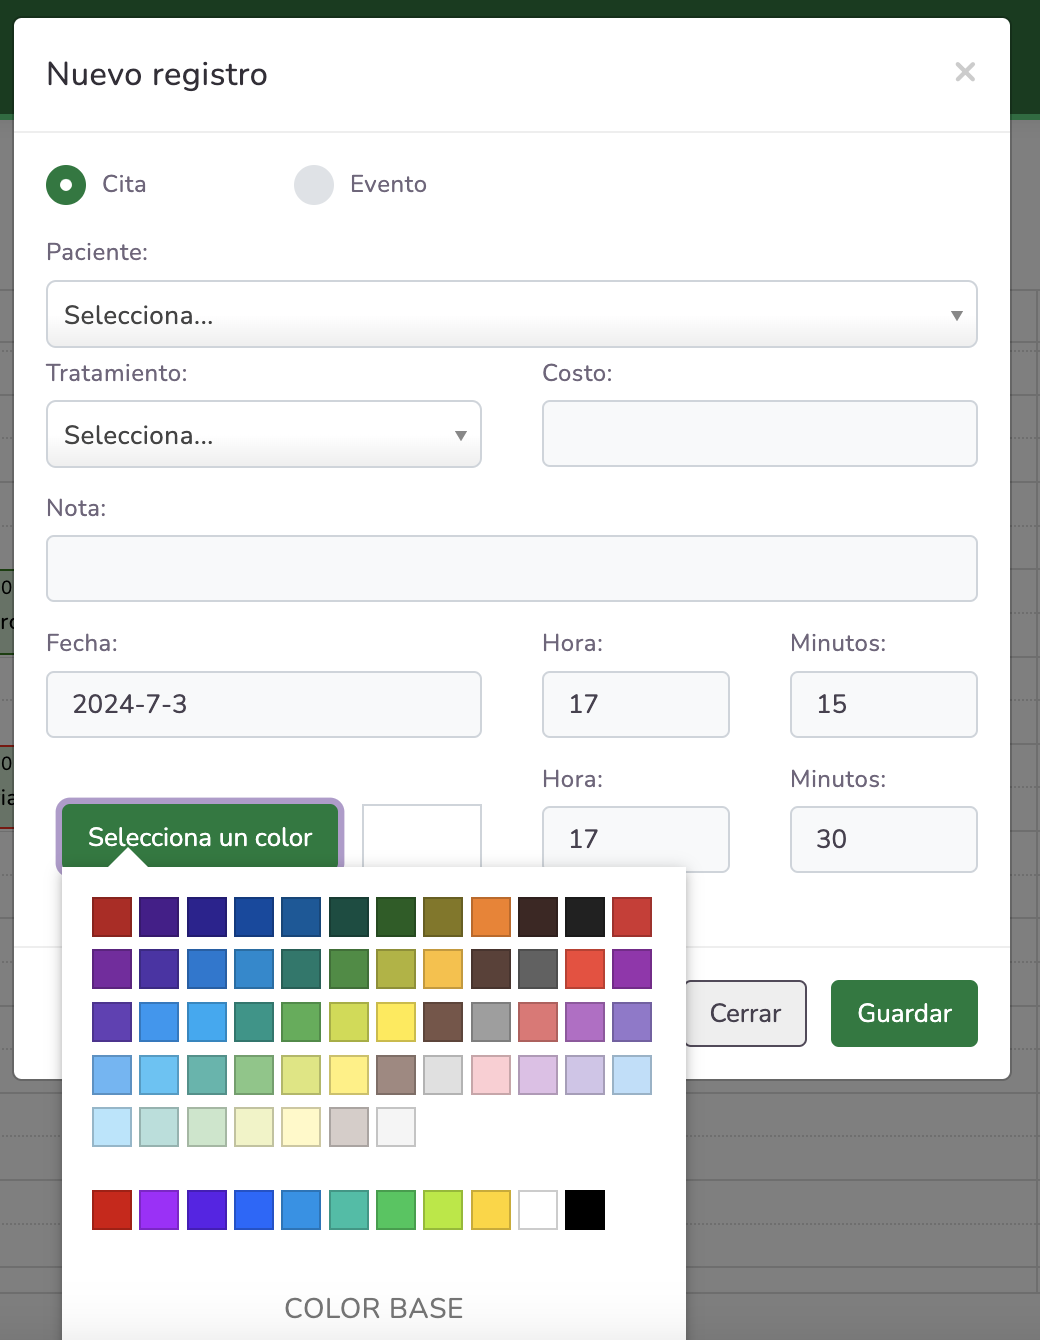Pick the black swatch in the base colors row
The image size is (1040, 1340).
(585, 1210)
